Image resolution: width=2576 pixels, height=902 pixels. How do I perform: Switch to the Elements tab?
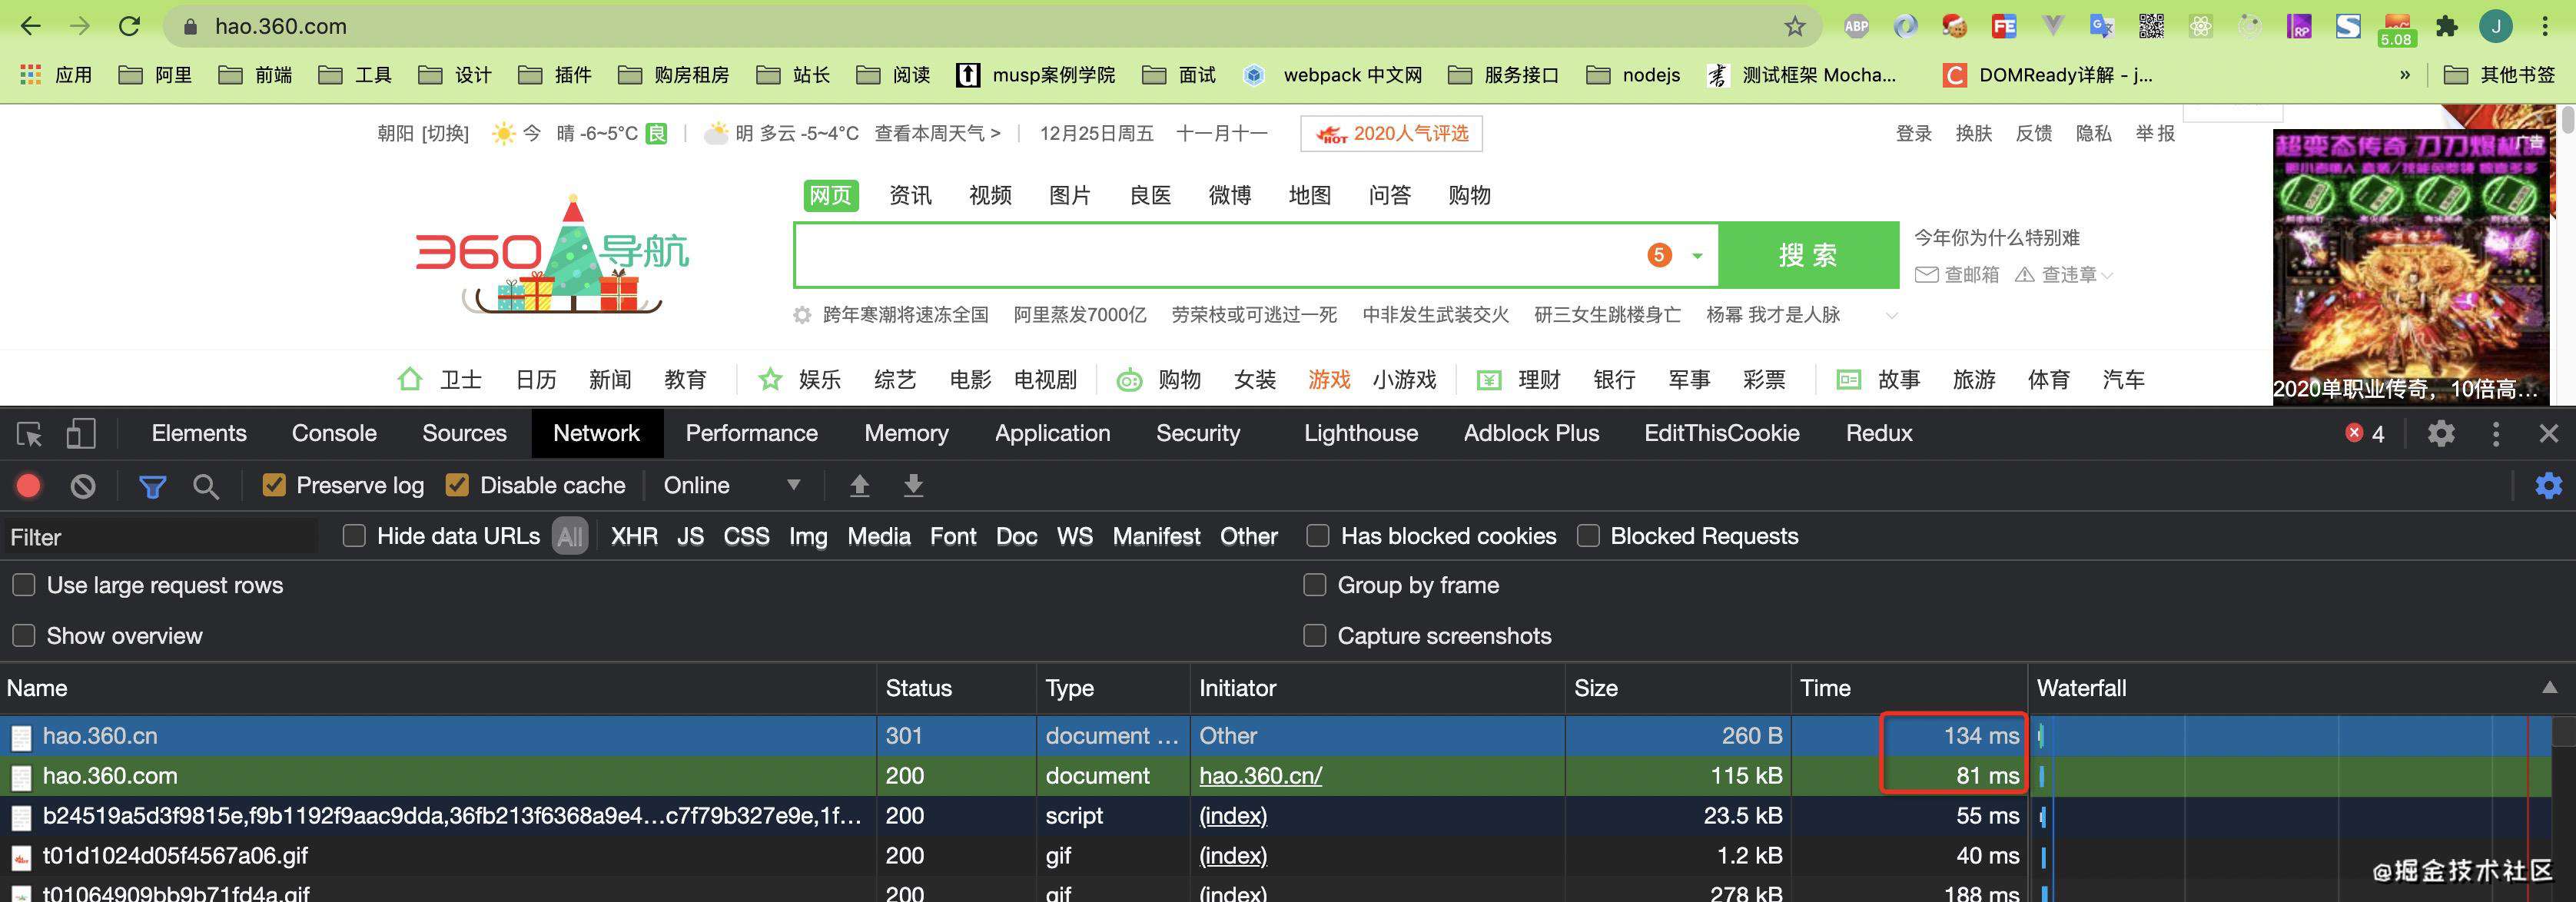[x=199, y=433]
